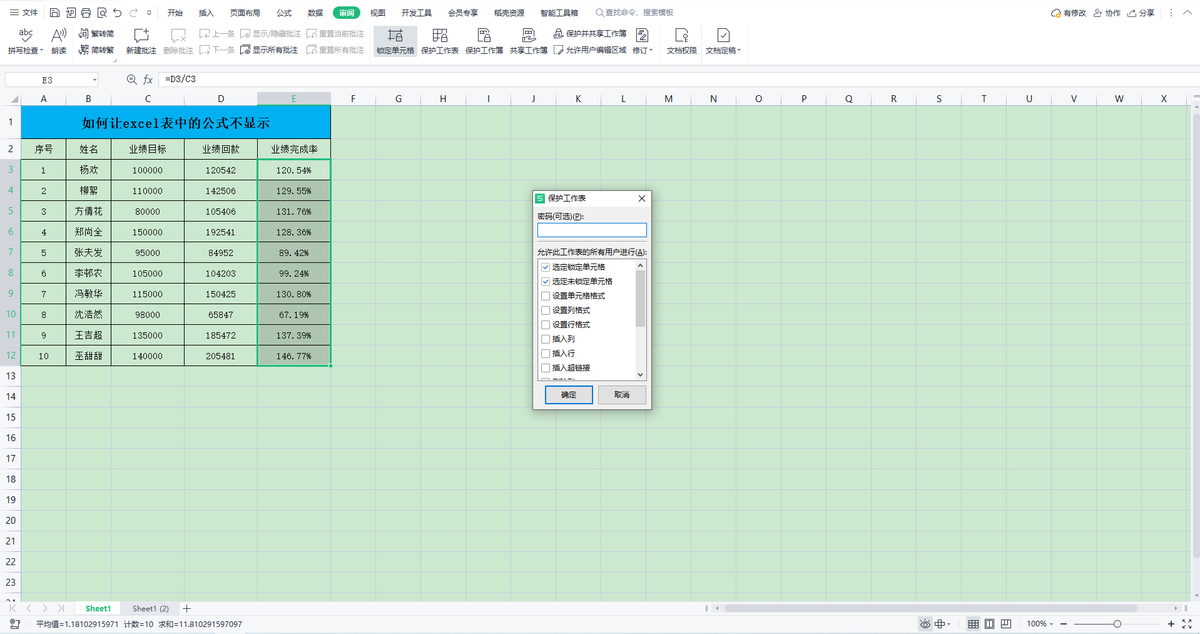Check 插入列 checkbox
Image resolution: width=1200 pixels, height=634 pixels.
(x=545, y=339)
